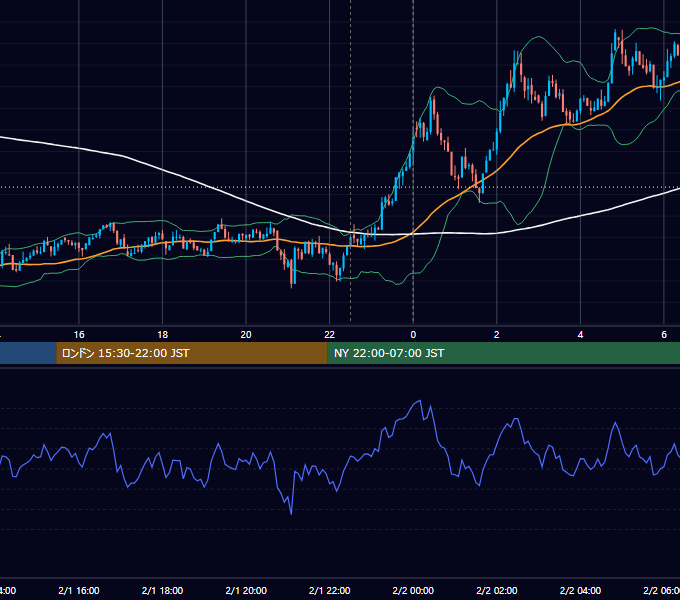Click the 2/1 18:00 date label
Image resolution: width=680 pixels, height=600 pixels.
(x=163, y=590)
